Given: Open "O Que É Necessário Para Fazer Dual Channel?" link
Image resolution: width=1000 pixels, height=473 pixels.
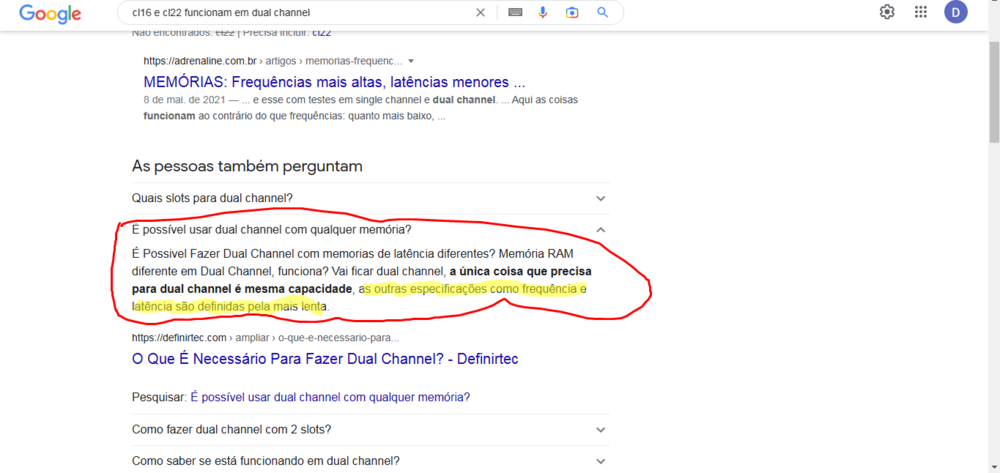Looking at the screenshot, I should pyautogui.click(x=324, y=358).
